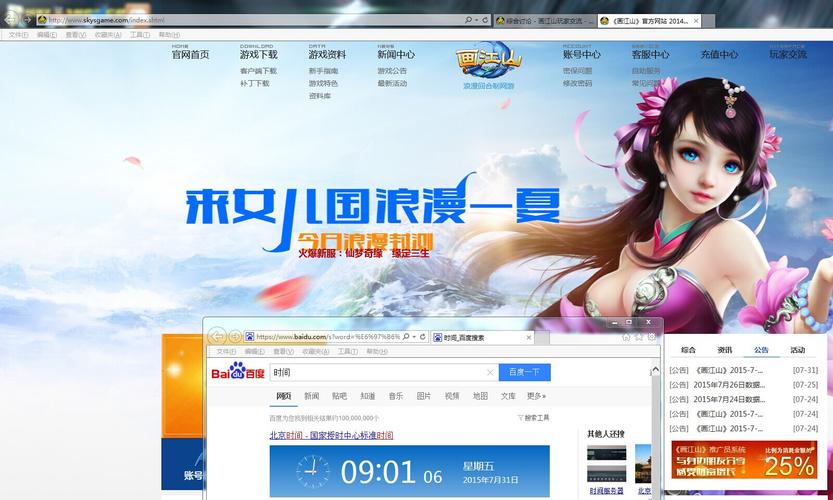
Task: Click 玩家交流 navigation heading
Action: click(x=788, y=54)
